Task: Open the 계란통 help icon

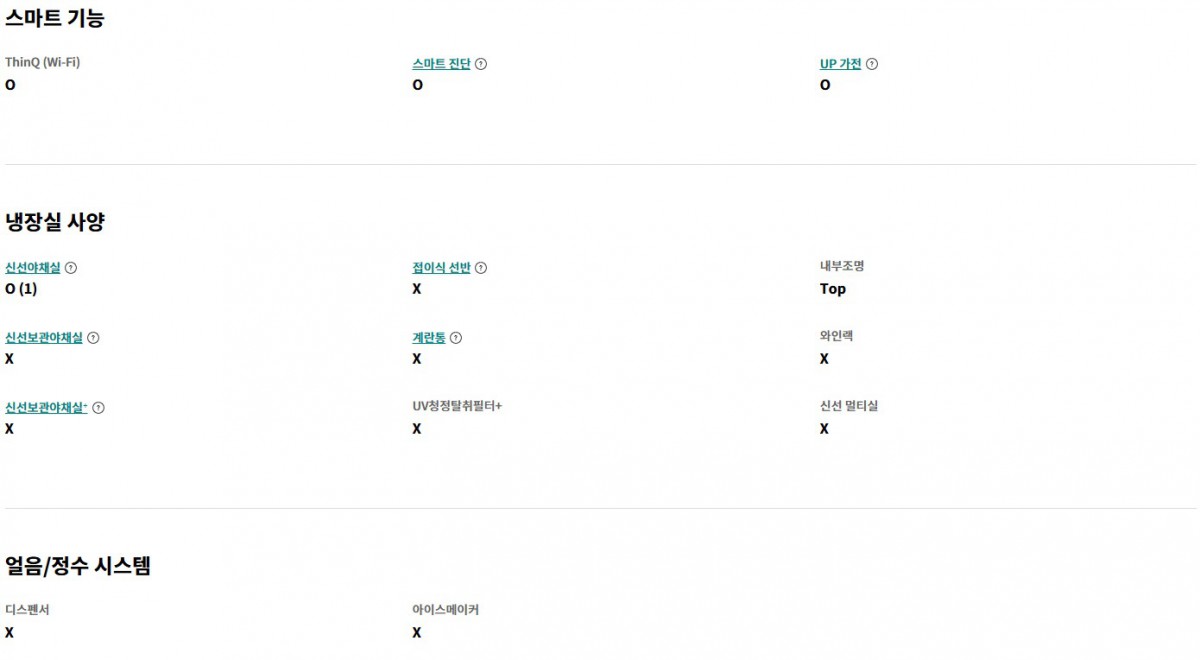Action: coord(456,338)
